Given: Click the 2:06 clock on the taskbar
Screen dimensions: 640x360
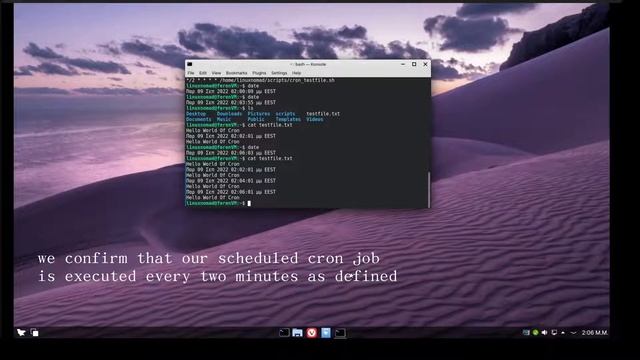Looking at the screenshot, I should tap(595, 333).
